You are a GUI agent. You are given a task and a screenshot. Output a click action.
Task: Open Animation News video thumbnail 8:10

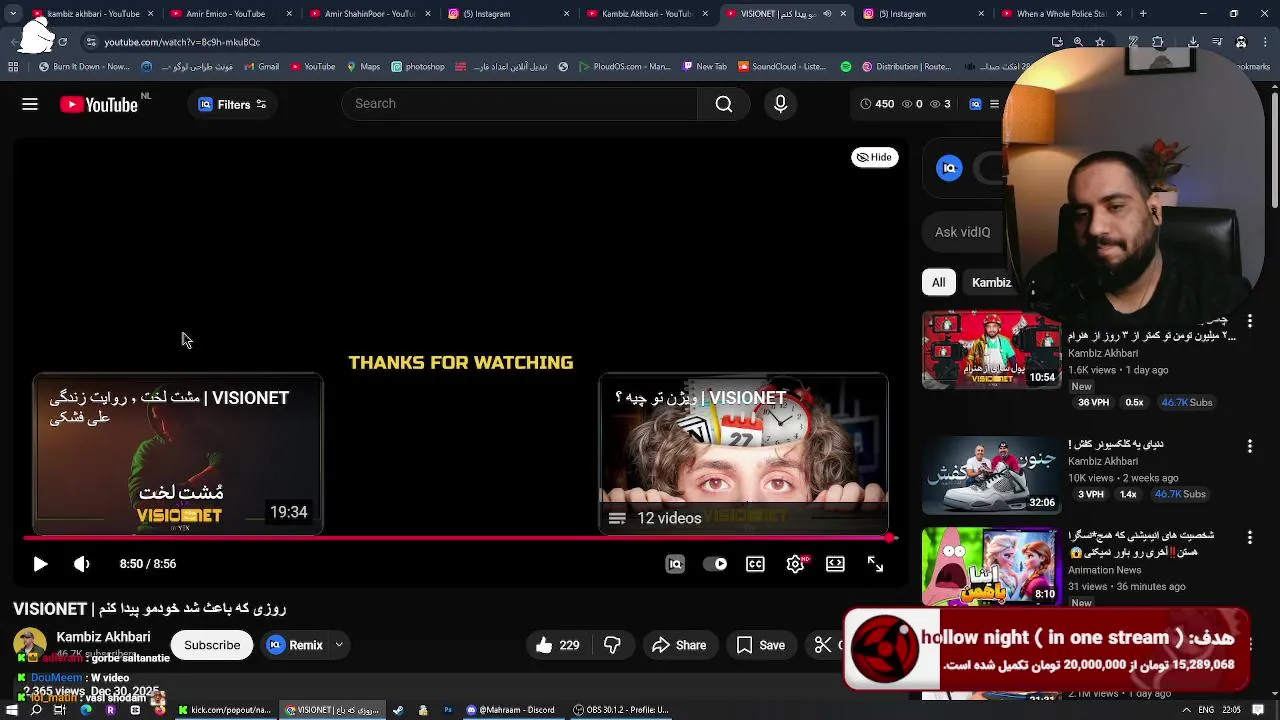991,566
